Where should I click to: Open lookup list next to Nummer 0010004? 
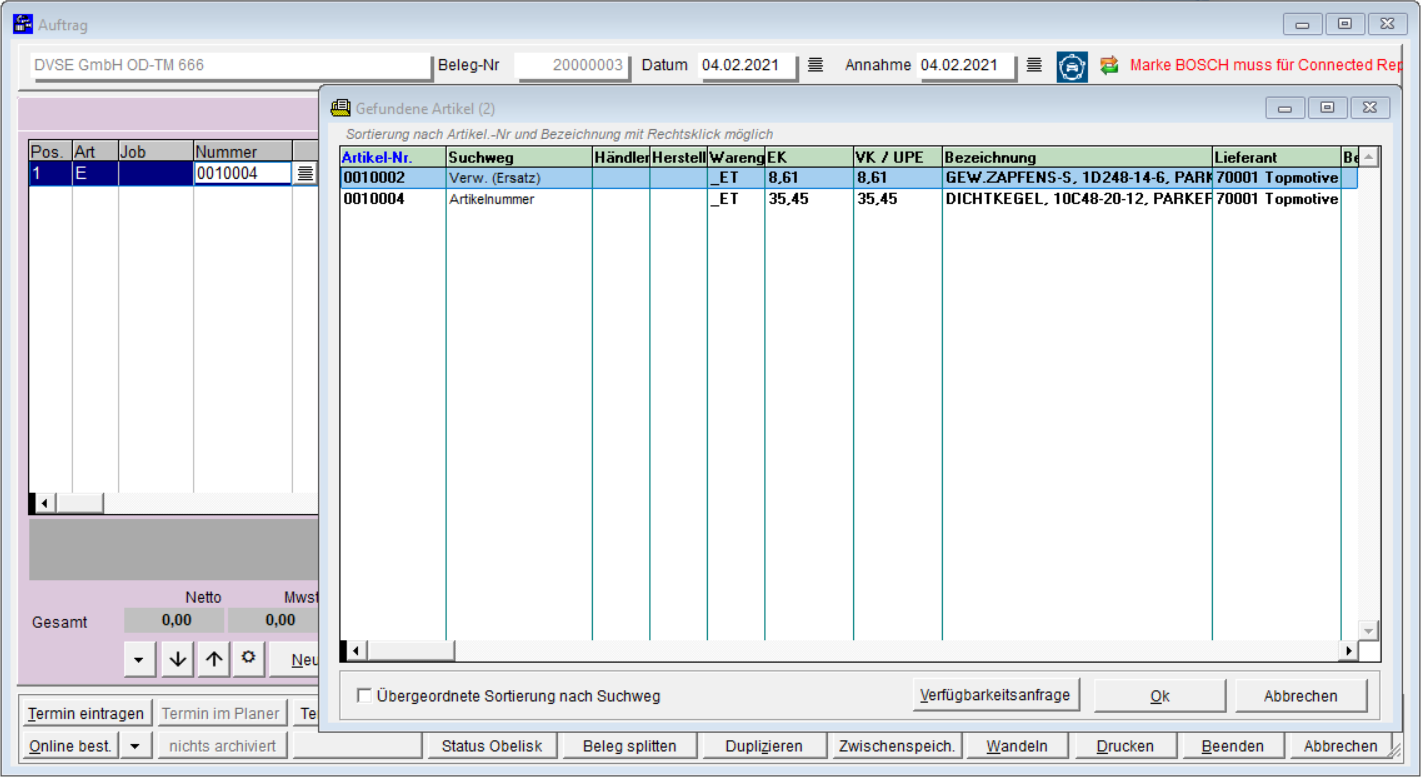[x=305, y=173]
